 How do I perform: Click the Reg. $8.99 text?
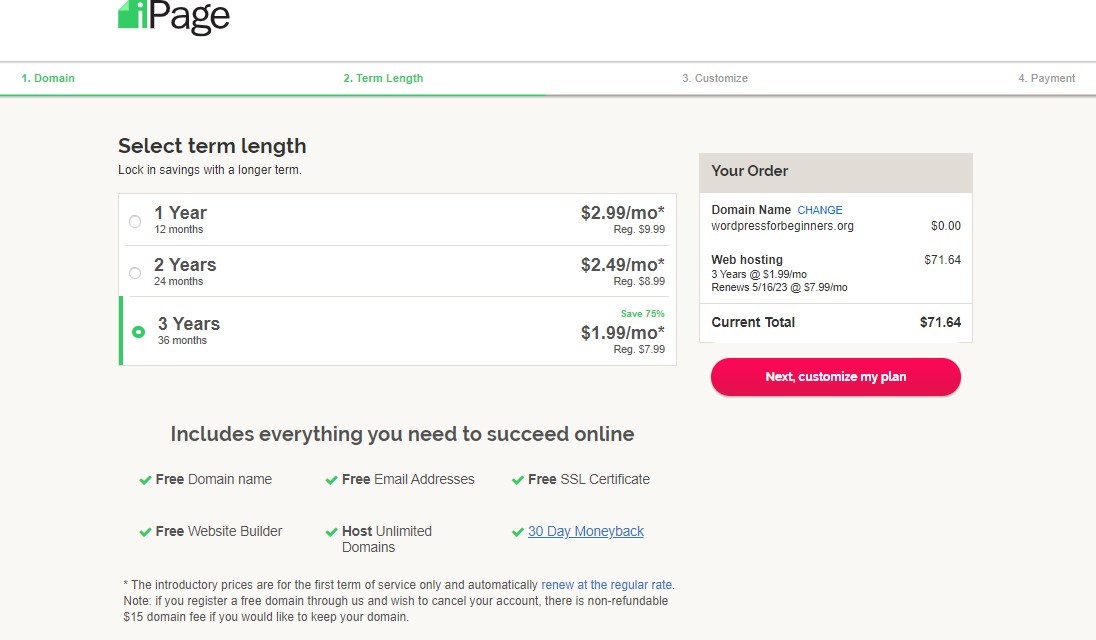(x=640, y=281)
